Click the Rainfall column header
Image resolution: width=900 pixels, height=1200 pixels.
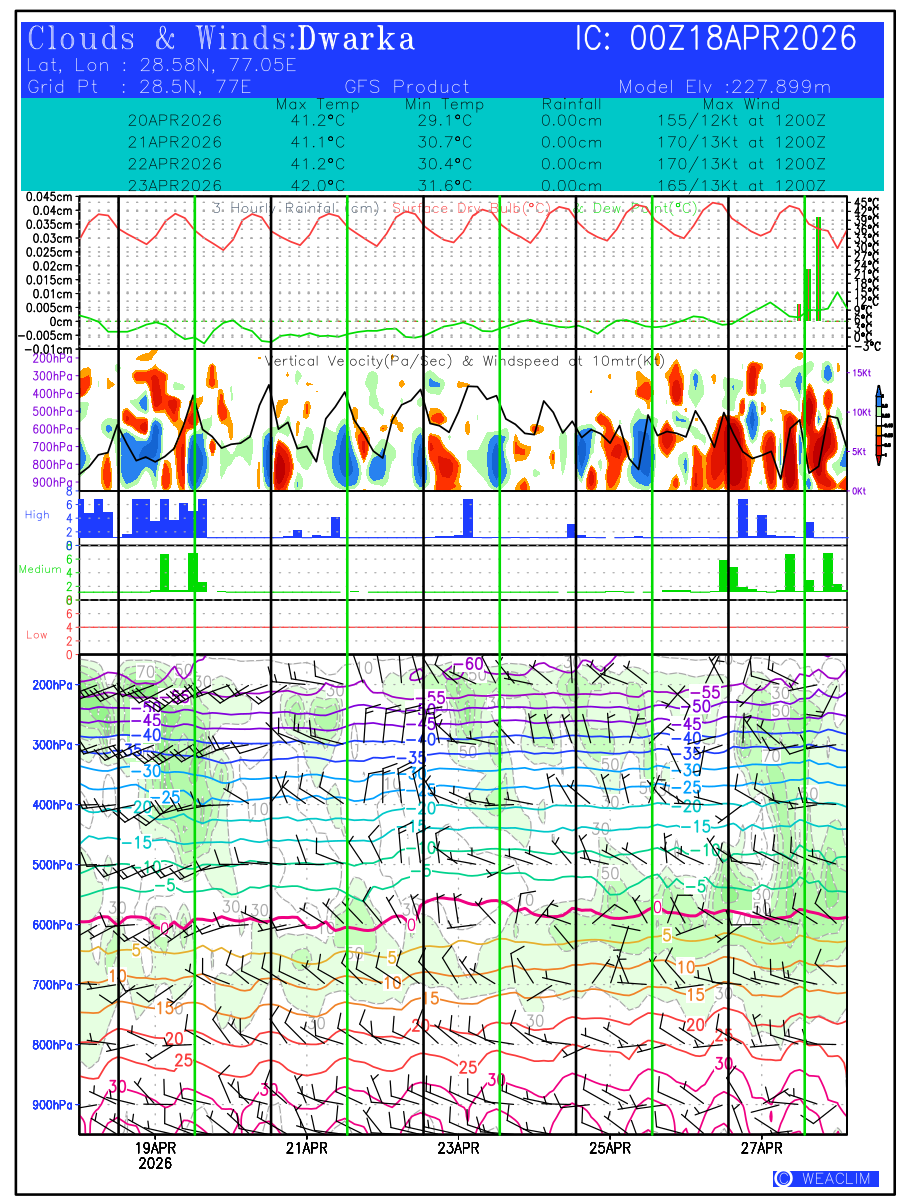click(x=571, y=105)
